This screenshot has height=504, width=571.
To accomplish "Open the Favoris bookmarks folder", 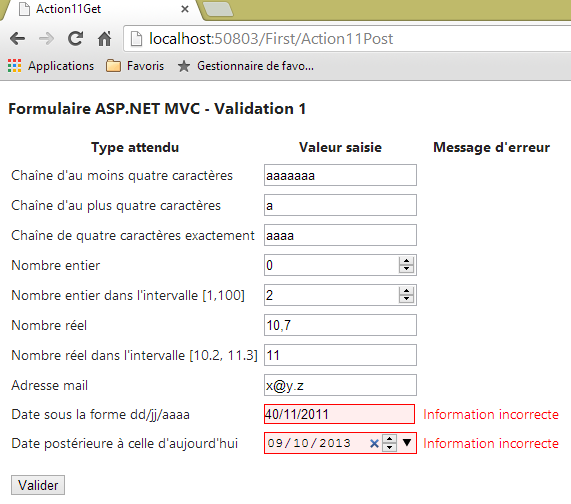I will pos(135,66).
